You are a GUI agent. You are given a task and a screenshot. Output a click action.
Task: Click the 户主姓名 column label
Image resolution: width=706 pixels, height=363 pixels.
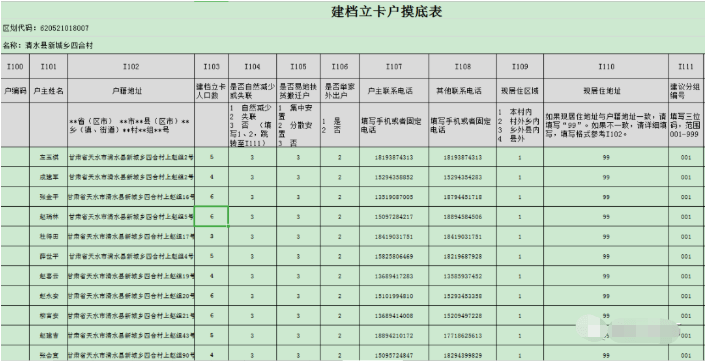49,91
